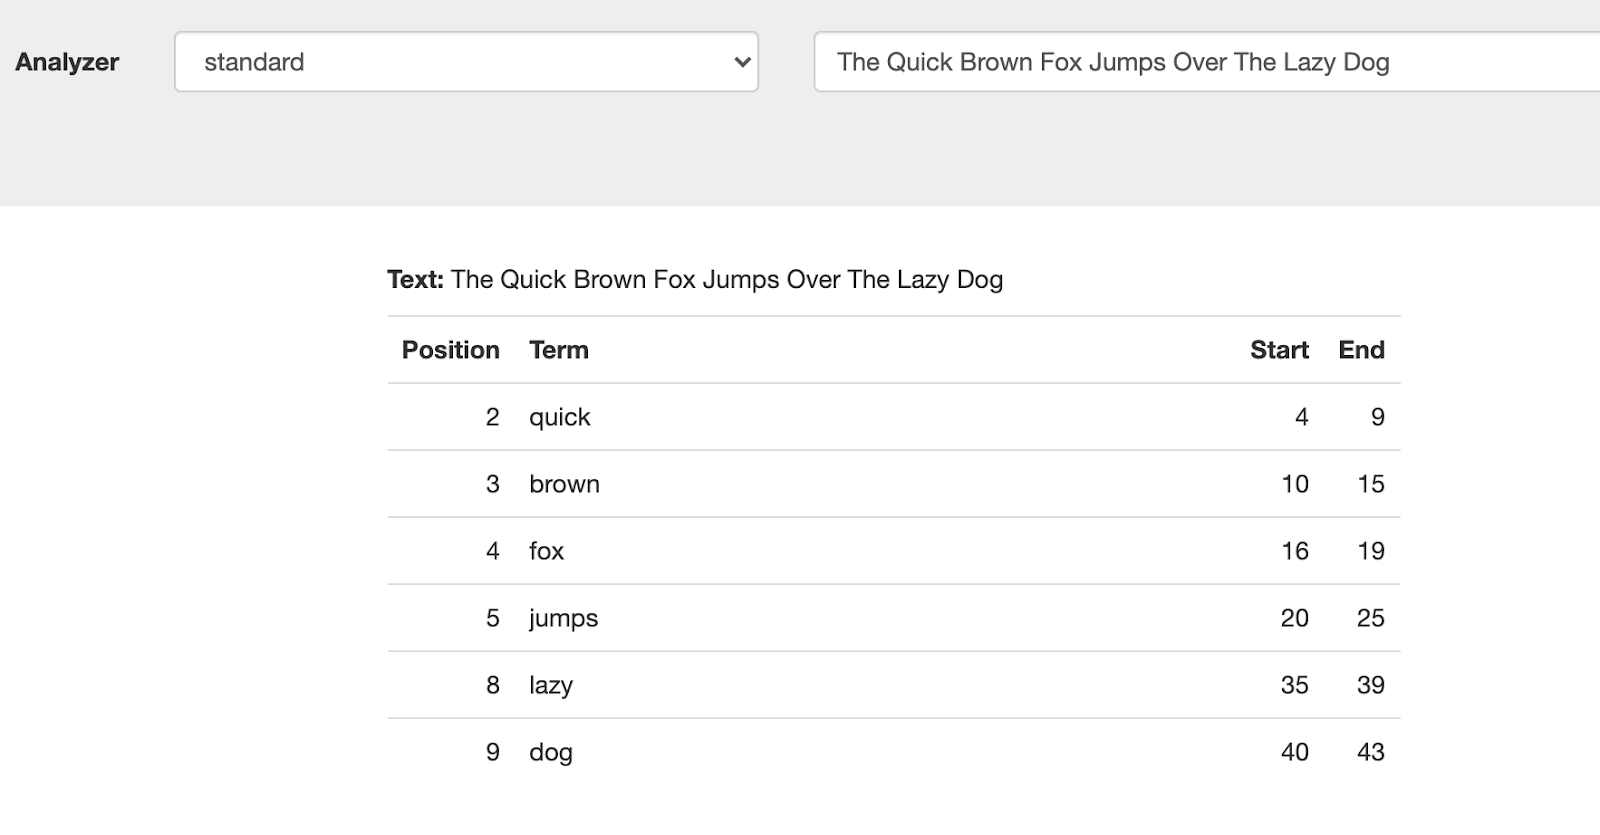The height and width of the screenshot is (835, 1600).
Task: Select the term "quick" in the table
Action: [560, 417]
